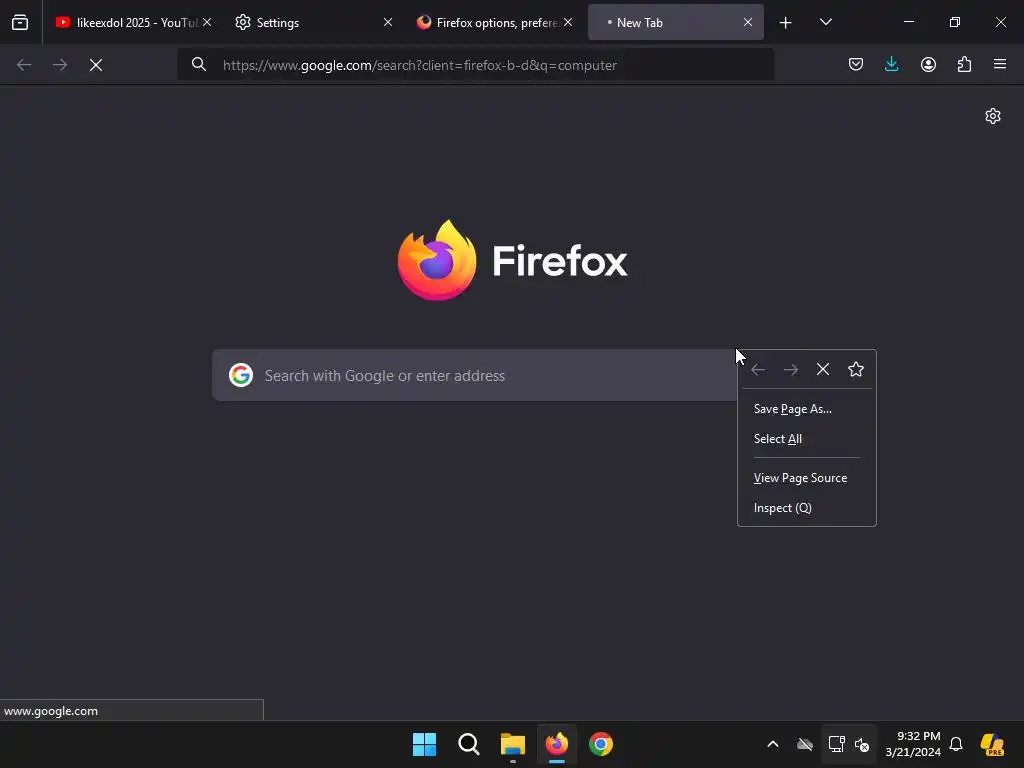Viewport: 1024px width, 768px height.
Task: Open Windows taskbar search
Action: 468,744
